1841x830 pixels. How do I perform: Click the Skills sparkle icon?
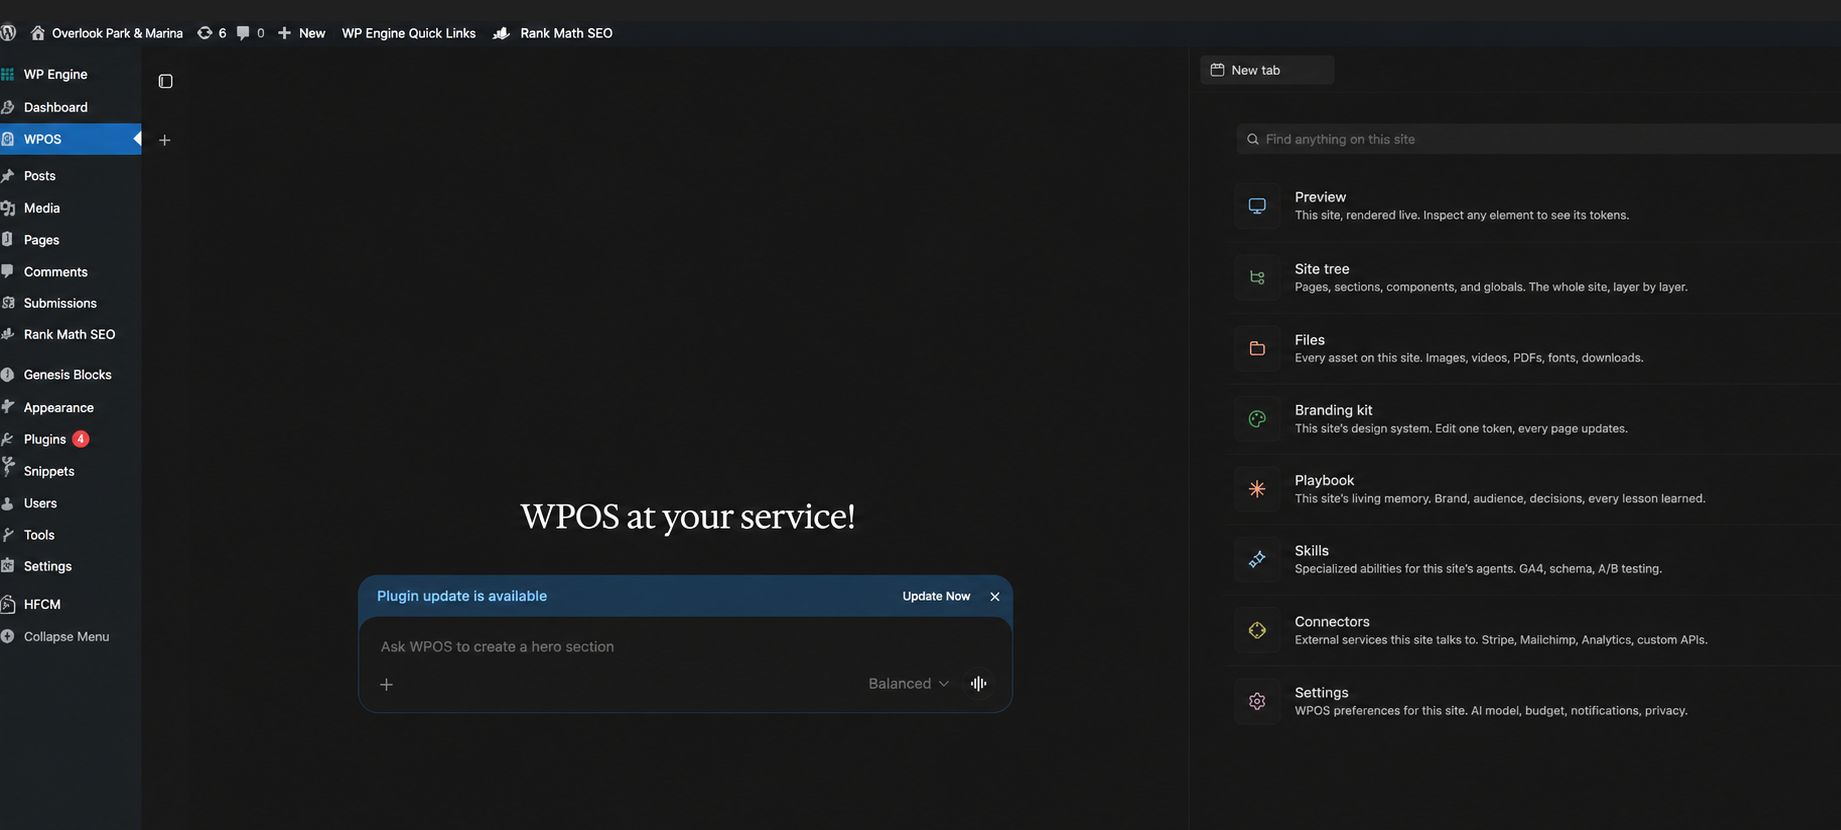1257,560
